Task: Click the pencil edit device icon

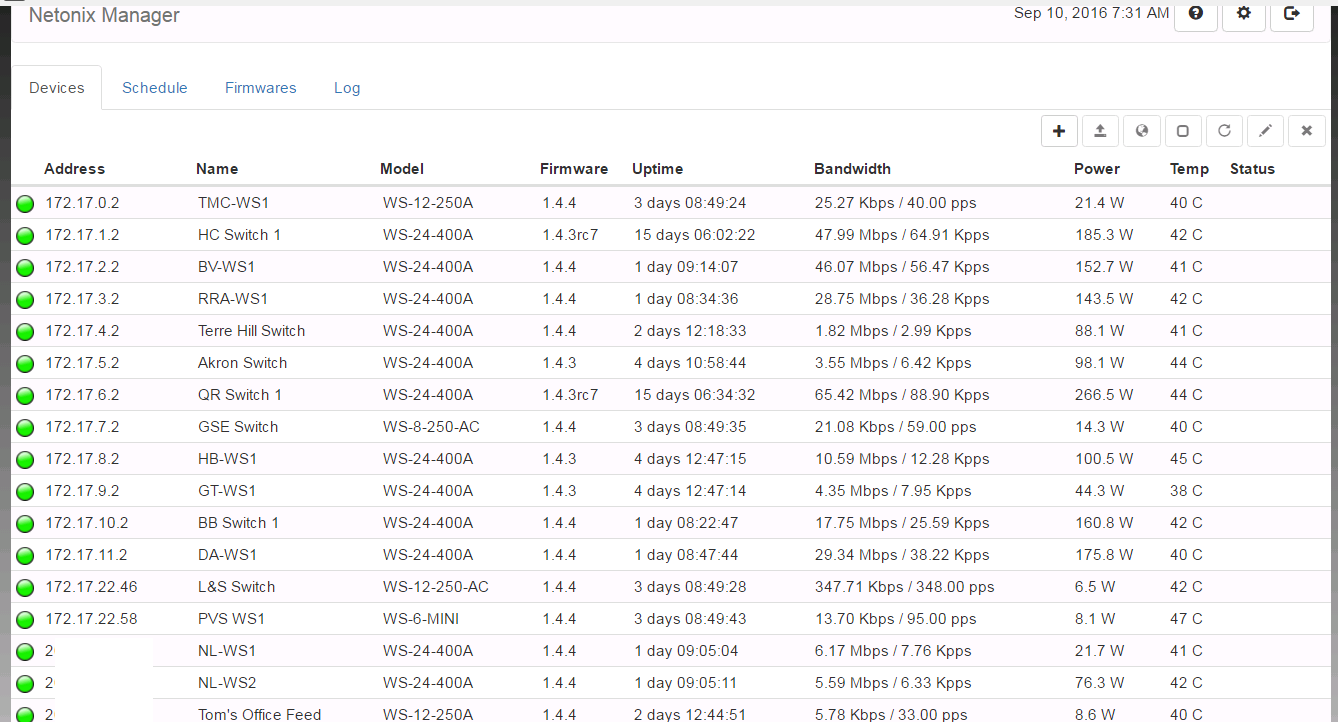Action: click(1265, 131)
